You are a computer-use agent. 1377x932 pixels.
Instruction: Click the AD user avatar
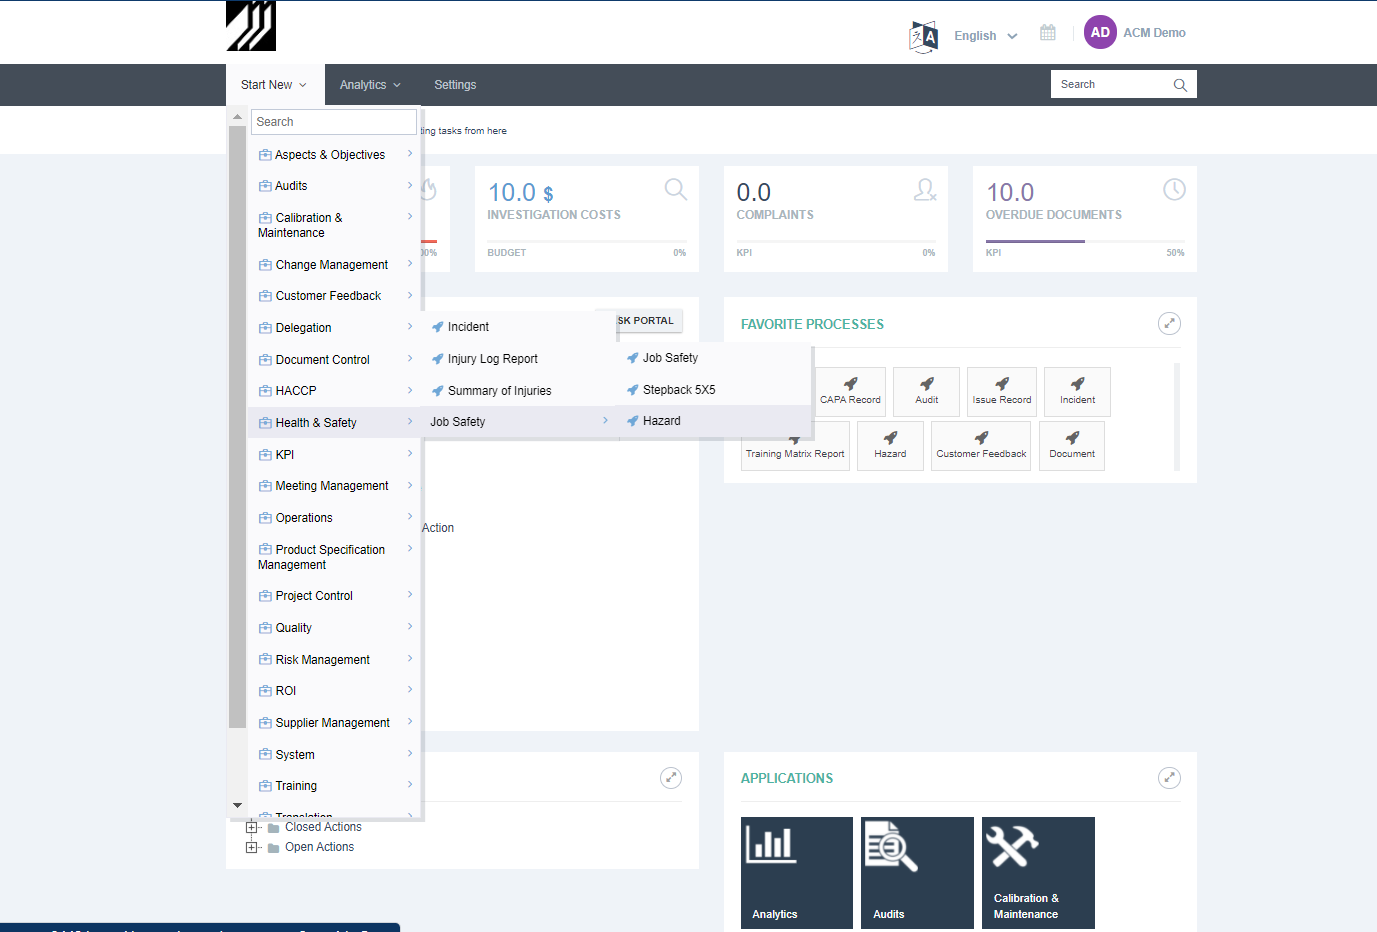pos(1100,32)
